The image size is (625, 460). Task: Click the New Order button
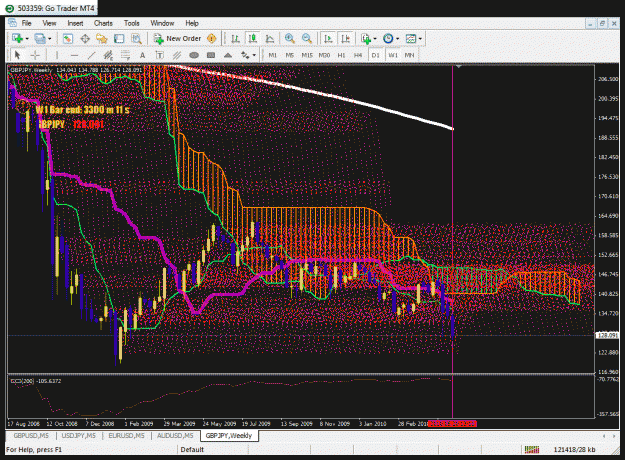177,39
